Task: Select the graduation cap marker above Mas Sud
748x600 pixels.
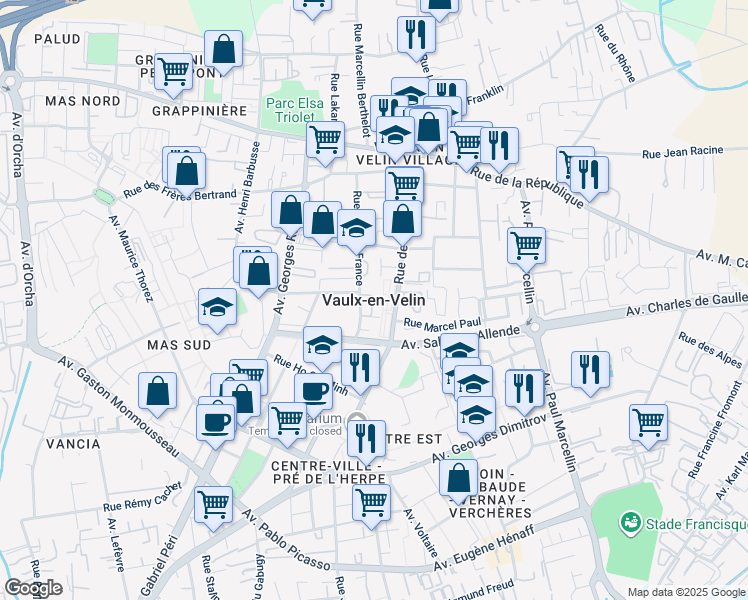Action: point(217,307)
